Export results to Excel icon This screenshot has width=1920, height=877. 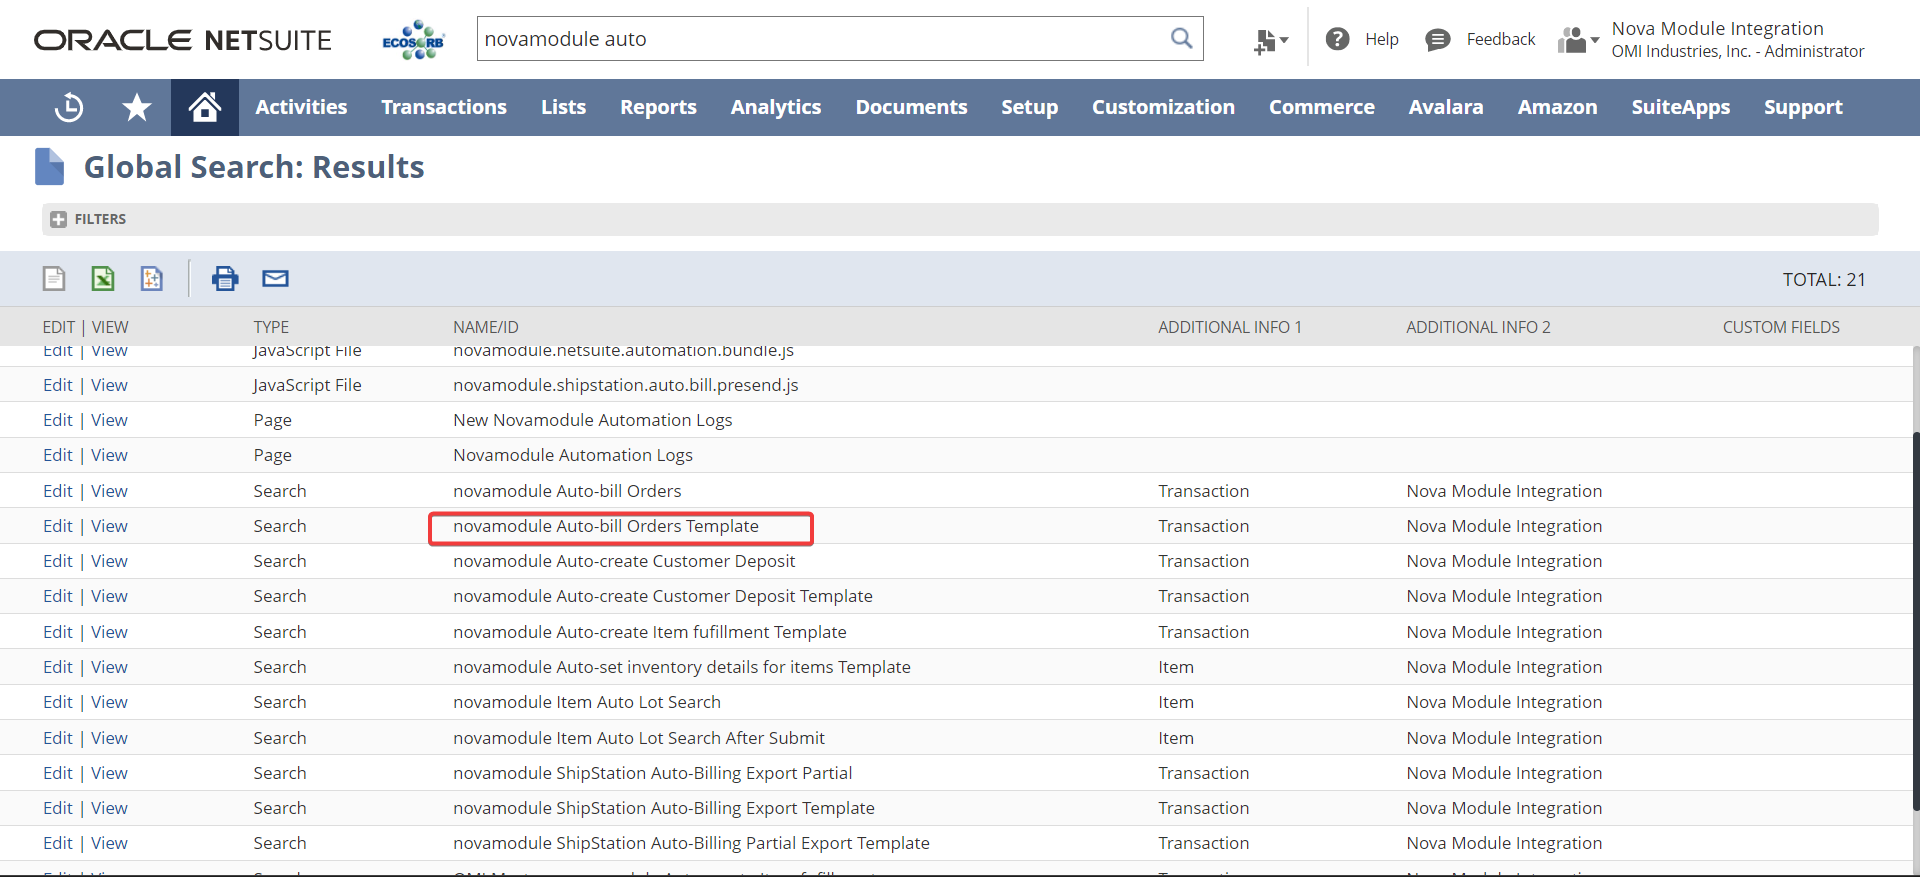pyautogui.click(x=103, y=279)
